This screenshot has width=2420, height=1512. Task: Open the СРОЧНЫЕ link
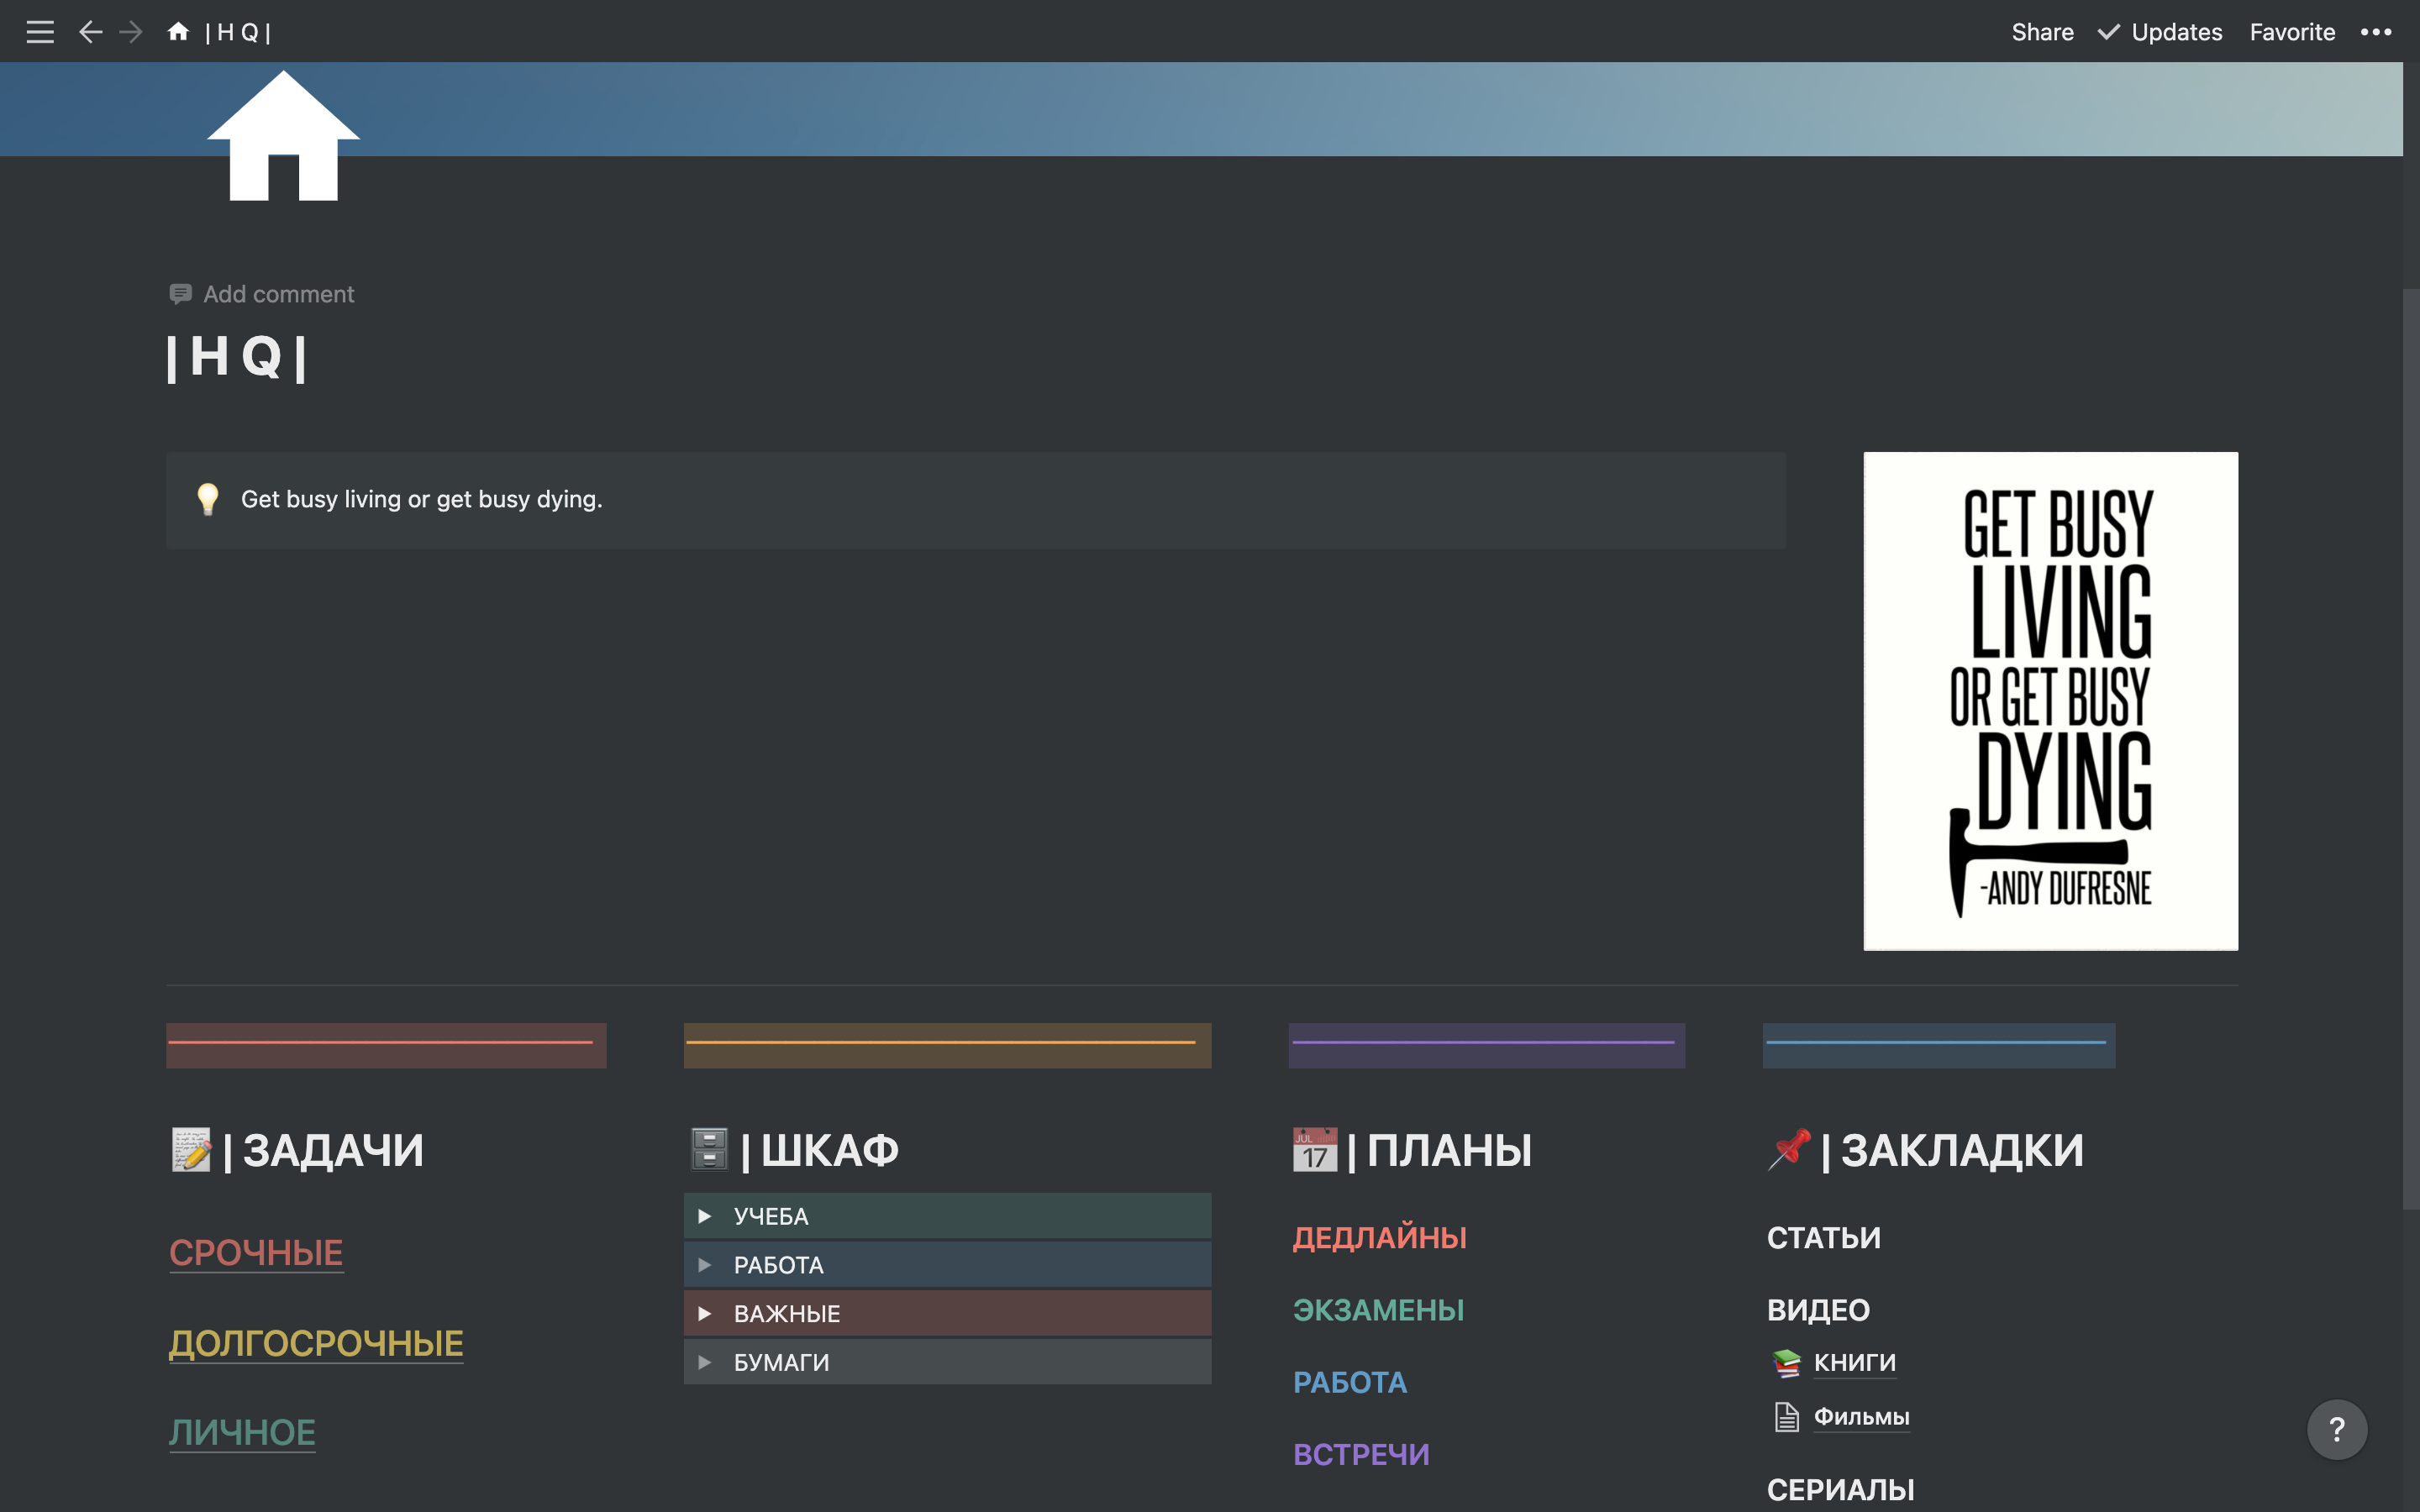pyautogui.click(x=256, y=1252)
